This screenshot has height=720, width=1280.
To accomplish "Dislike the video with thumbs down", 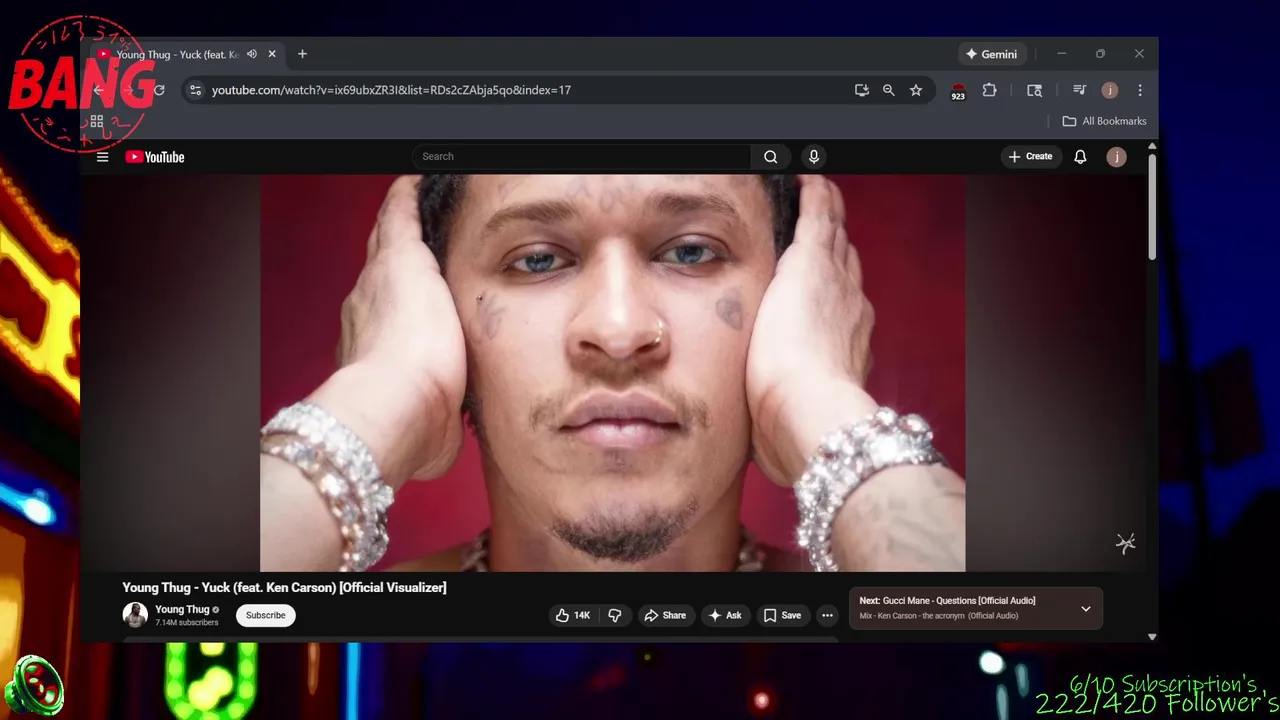I will coord(614,615).
